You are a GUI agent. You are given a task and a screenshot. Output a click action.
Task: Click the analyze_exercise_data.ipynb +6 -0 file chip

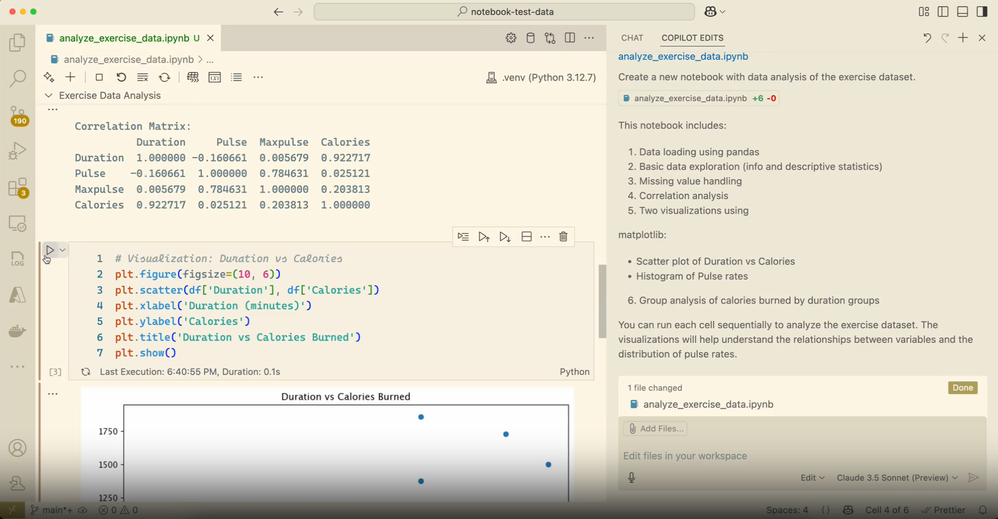click(698, 99)
